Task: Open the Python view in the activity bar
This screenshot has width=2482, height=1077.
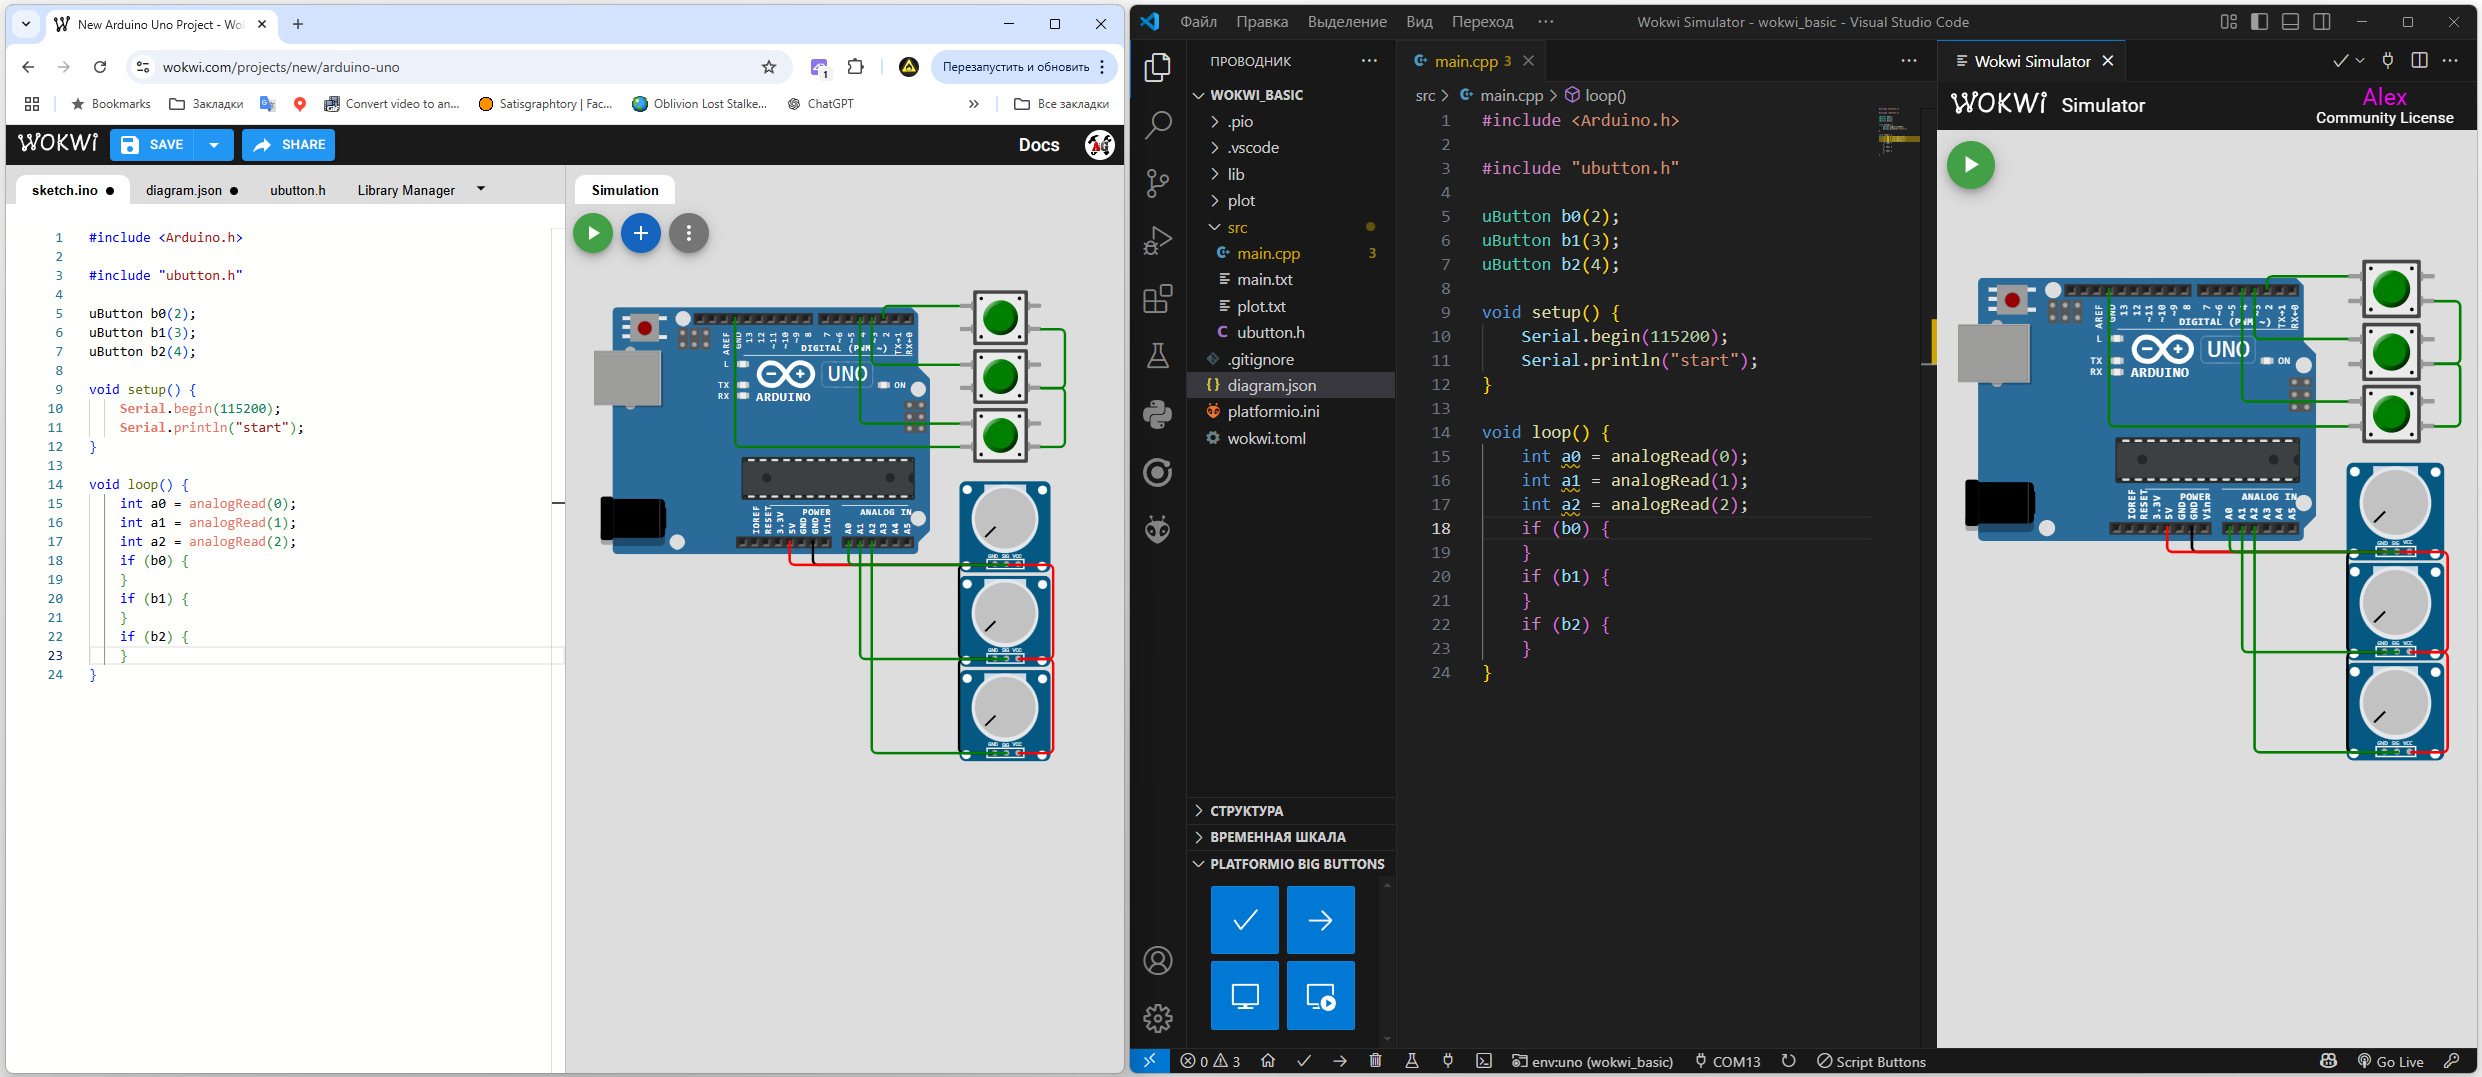Action: point(1158,414)
